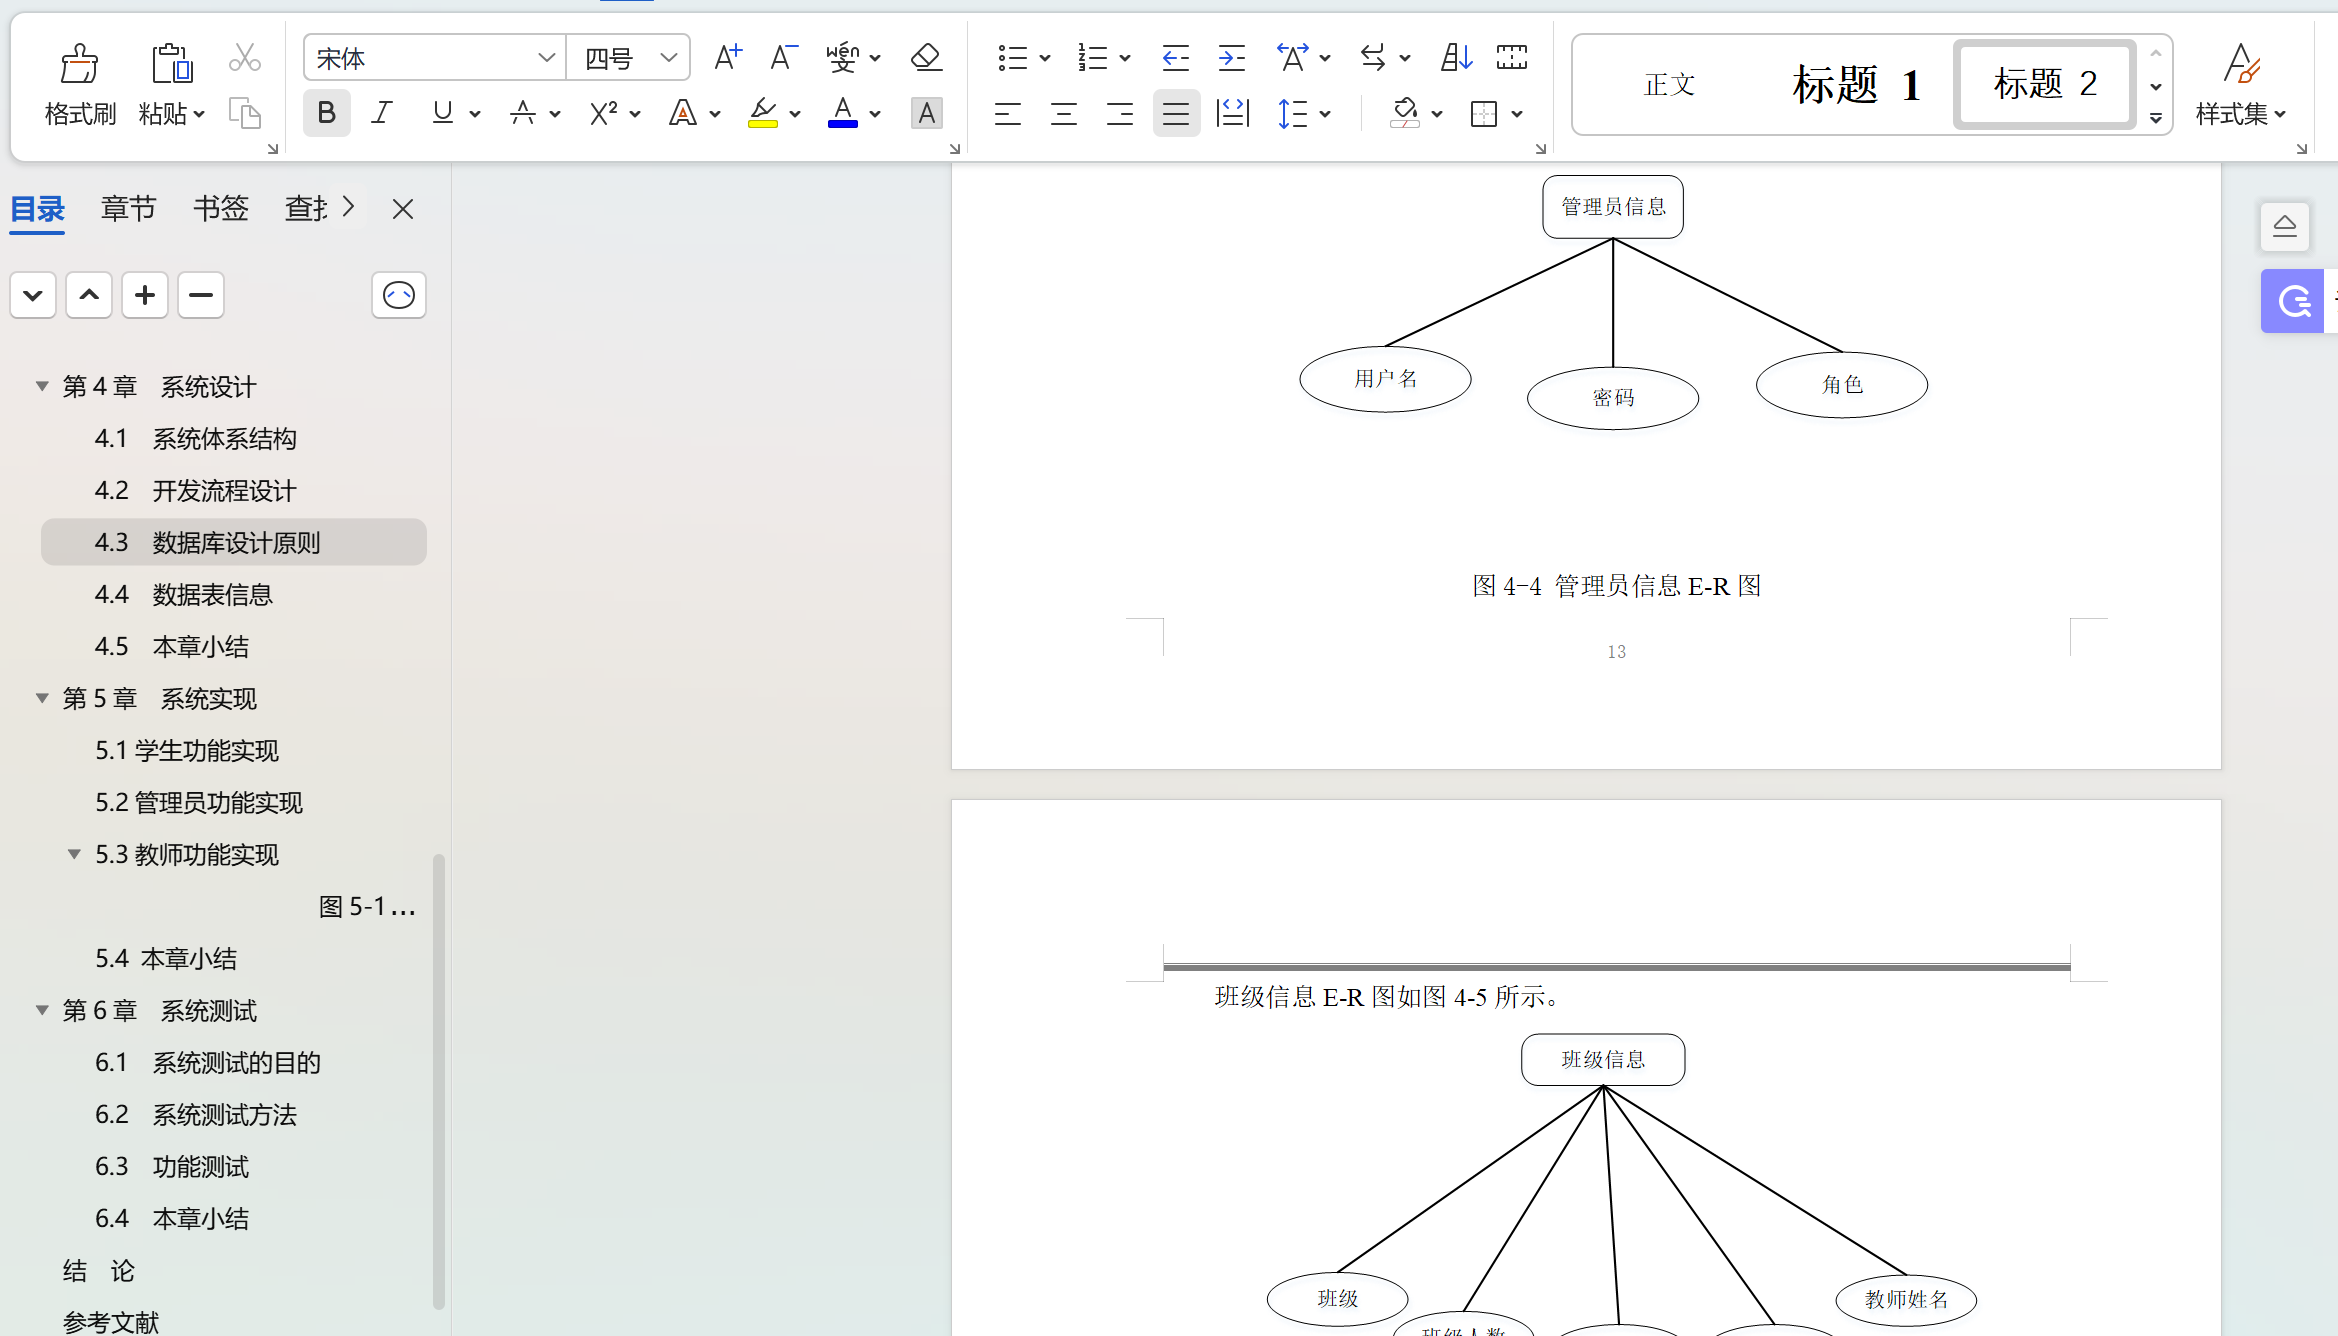Image resolution: width=2338 pixels, height=1336 pixels.
Task: Switch to the 书签 tab
Action: [x=220, y=208]
